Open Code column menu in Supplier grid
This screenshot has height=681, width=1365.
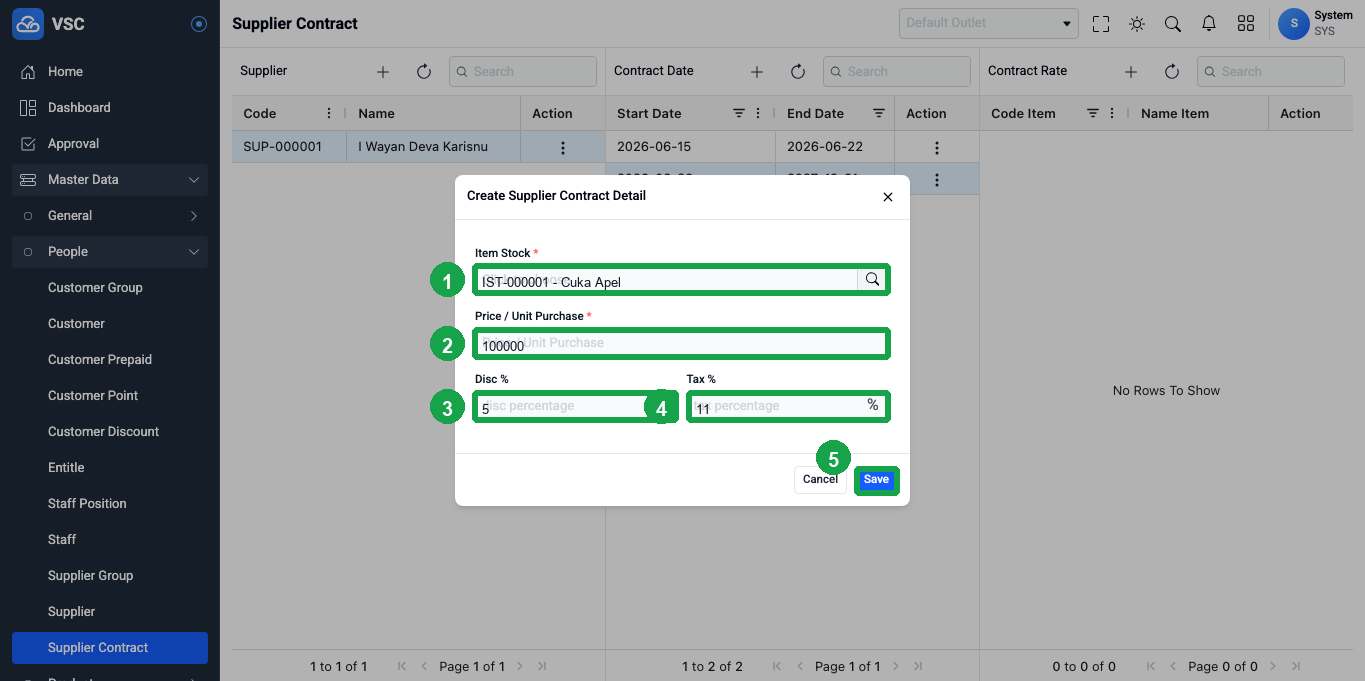tap(329, 113)
